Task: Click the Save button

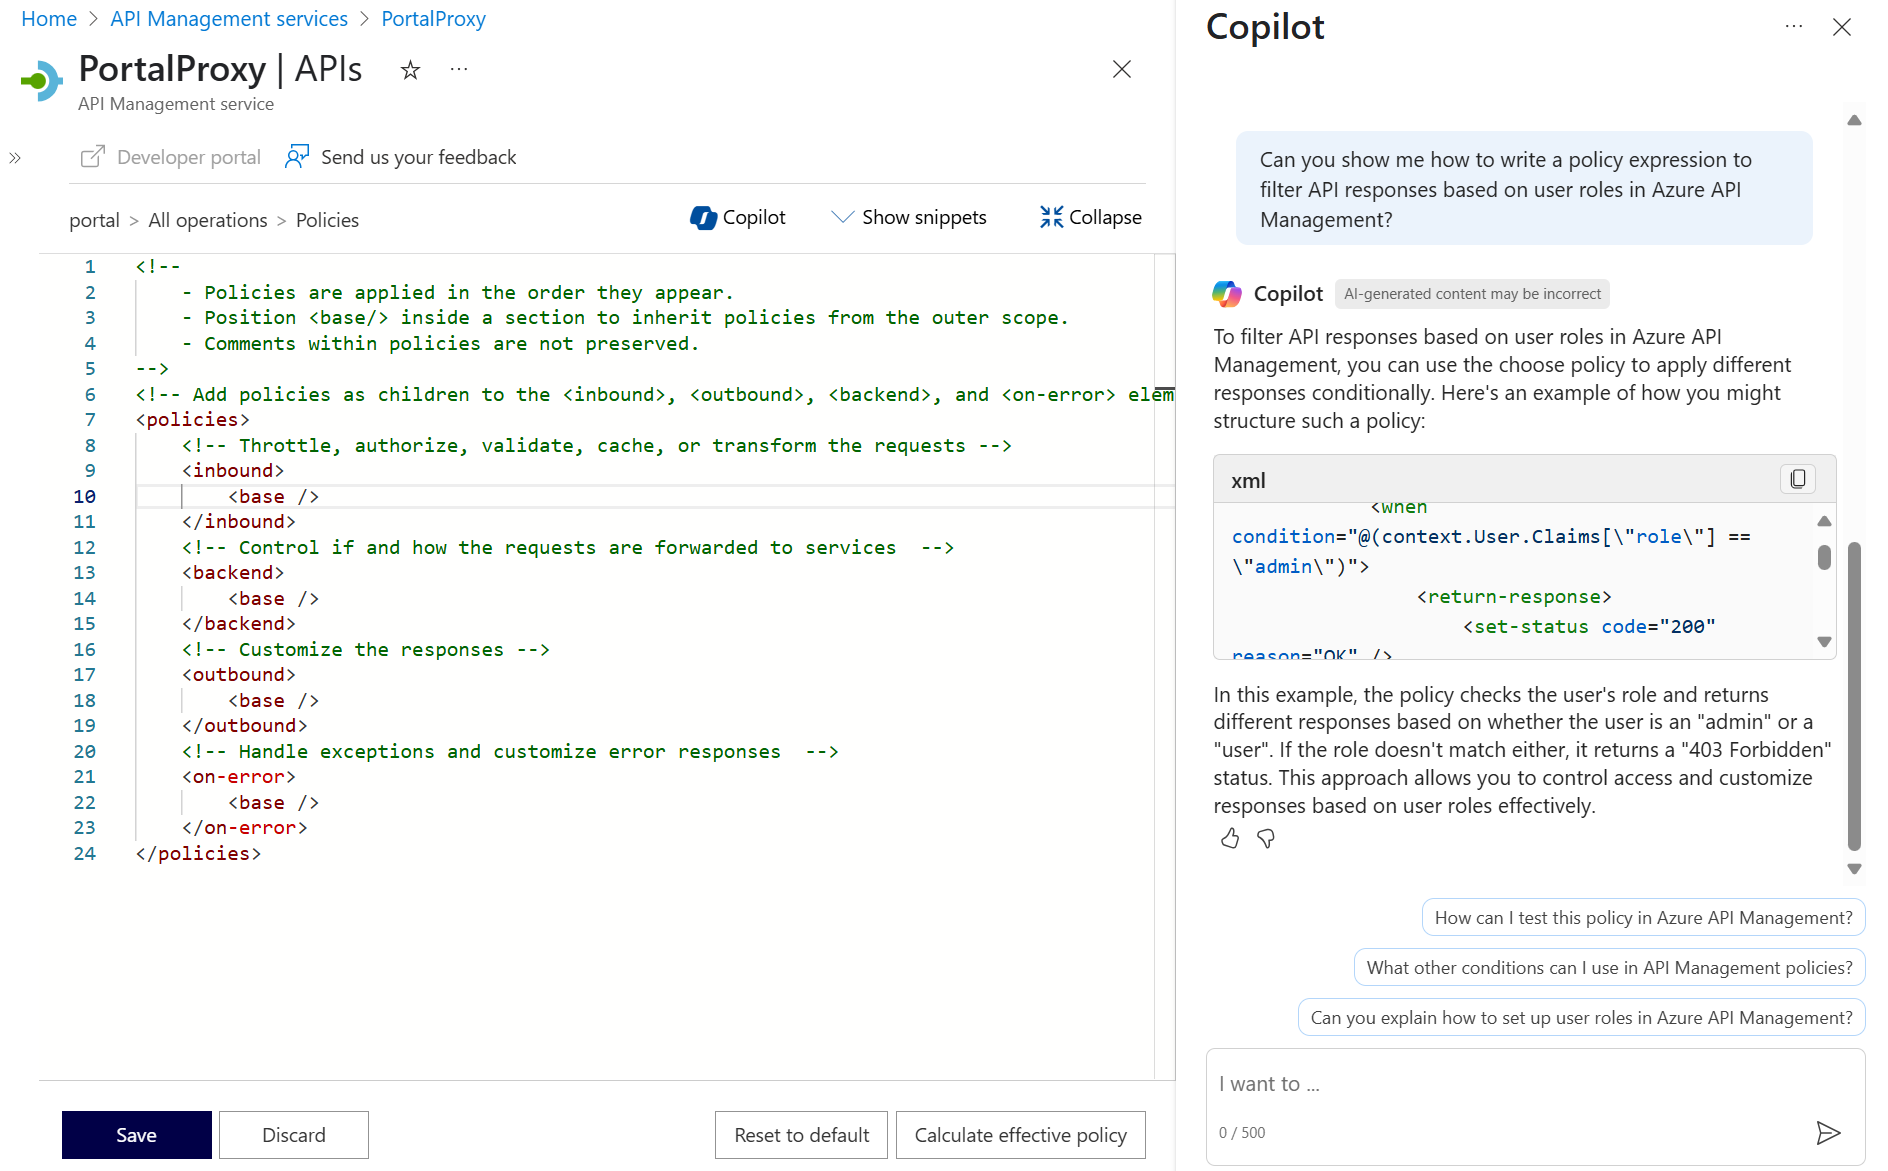Action: tap(136, 1135)
